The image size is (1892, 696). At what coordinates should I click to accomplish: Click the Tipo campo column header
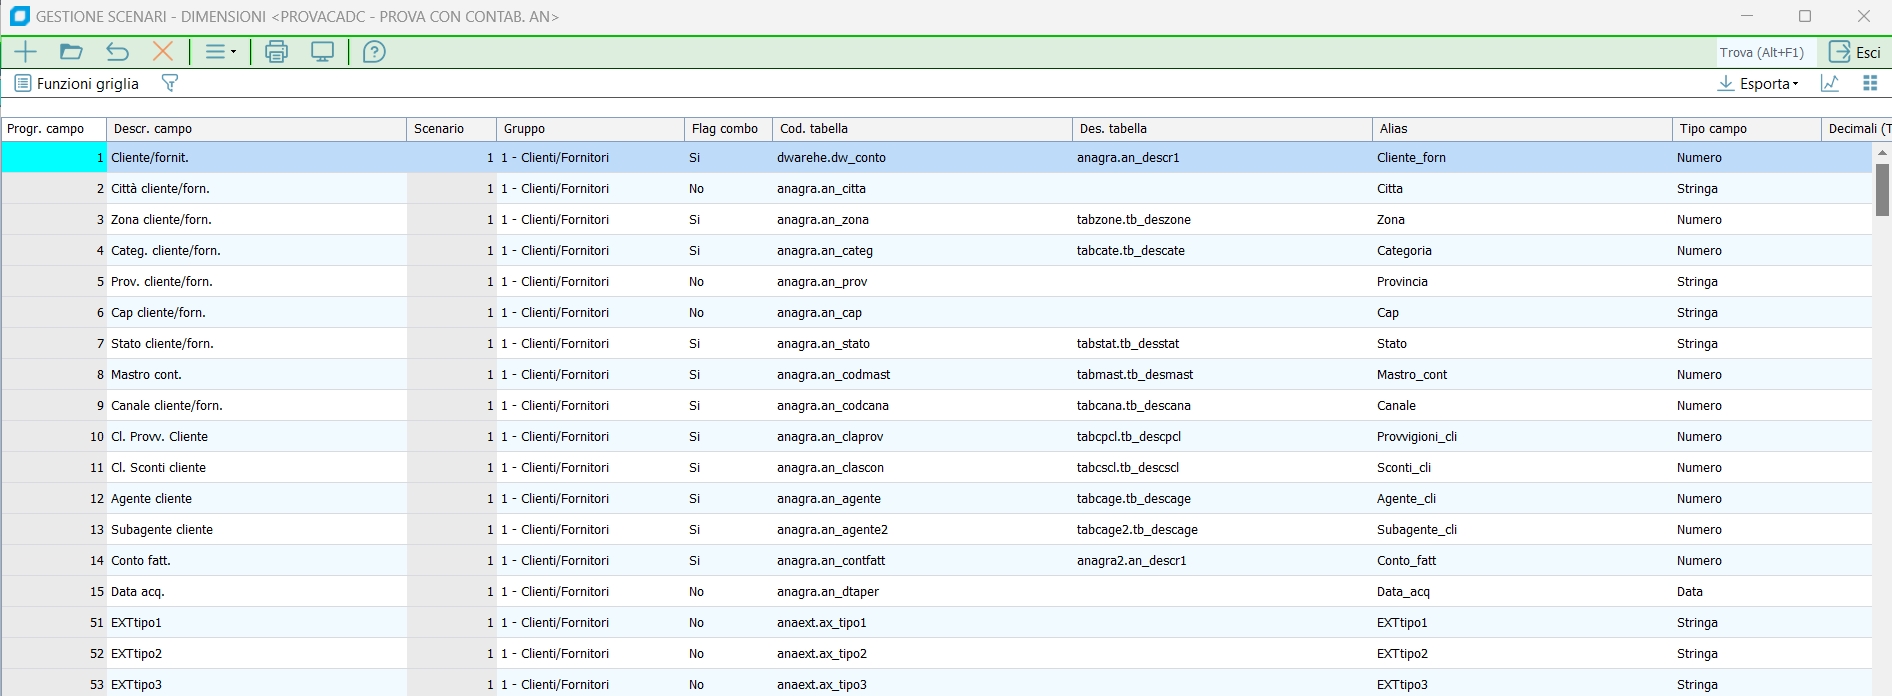tap(1745, 129)
